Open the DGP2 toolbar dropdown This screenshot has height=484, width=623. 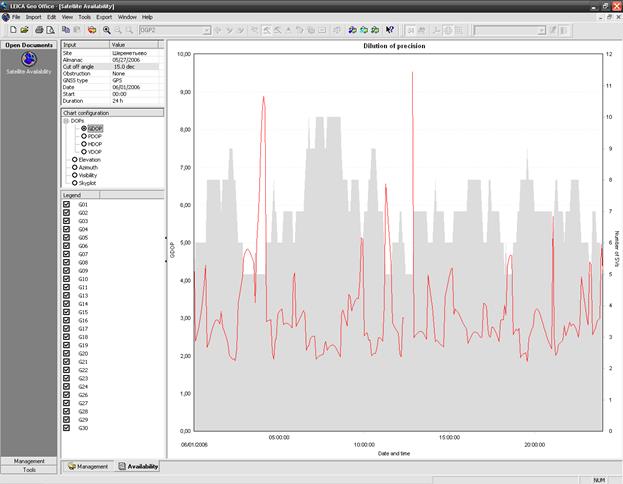[x=207, y=30]
